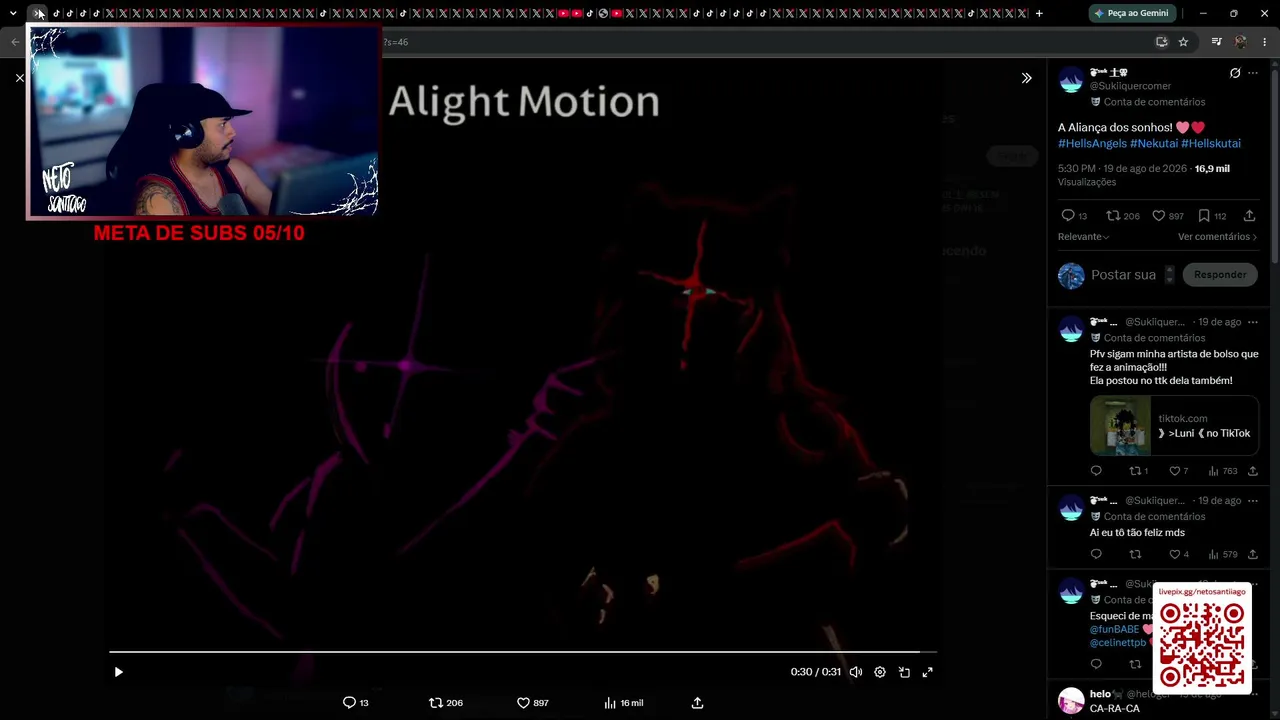
Task: Open the Luni no TikTok link card
Action: click(1174, 426)
